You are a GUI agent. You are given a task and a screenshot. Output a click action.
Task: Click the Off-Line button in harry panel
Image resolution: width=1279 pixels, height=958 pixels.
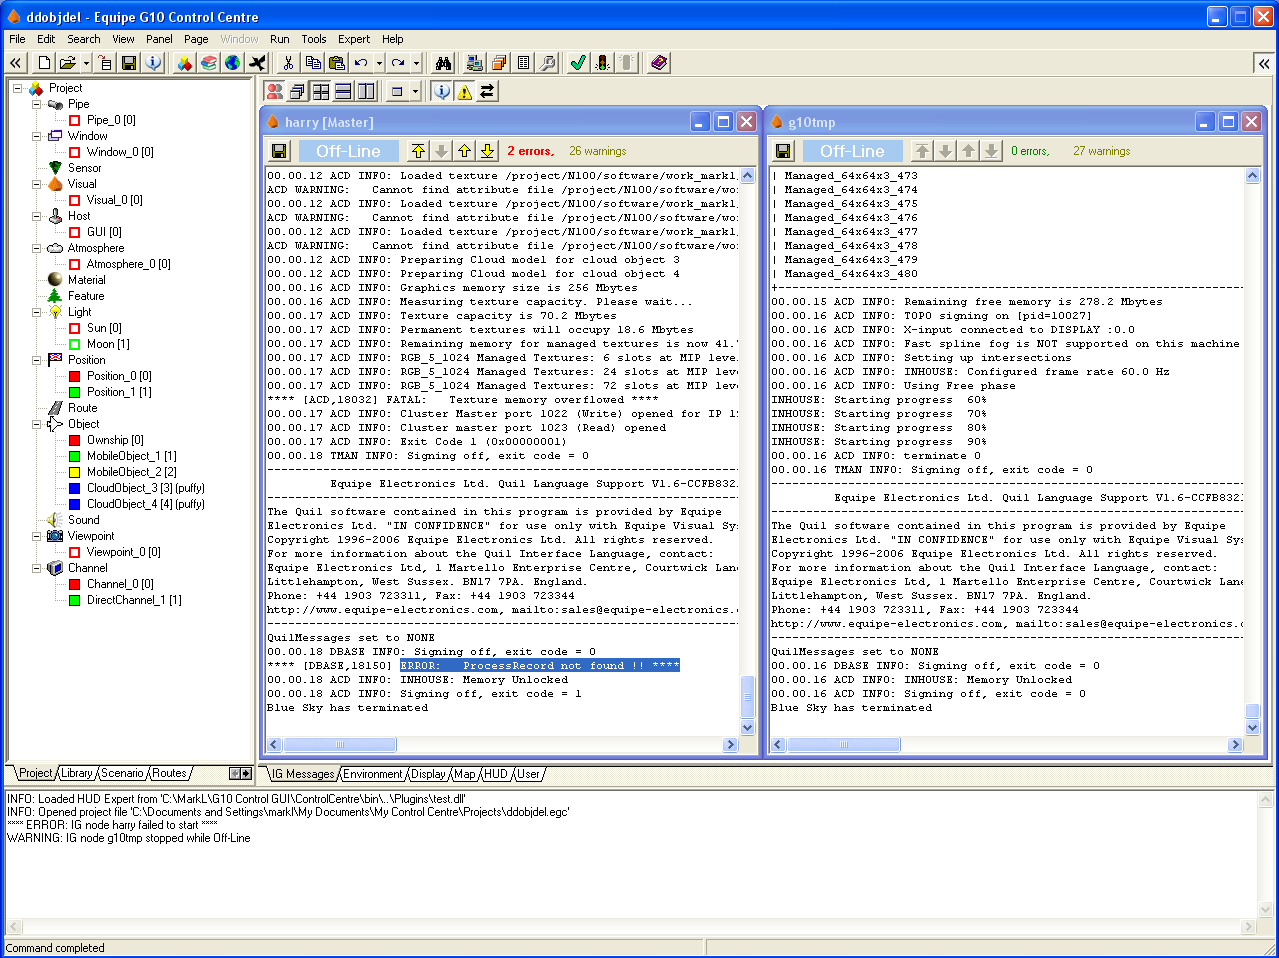(x=348, y=151)
